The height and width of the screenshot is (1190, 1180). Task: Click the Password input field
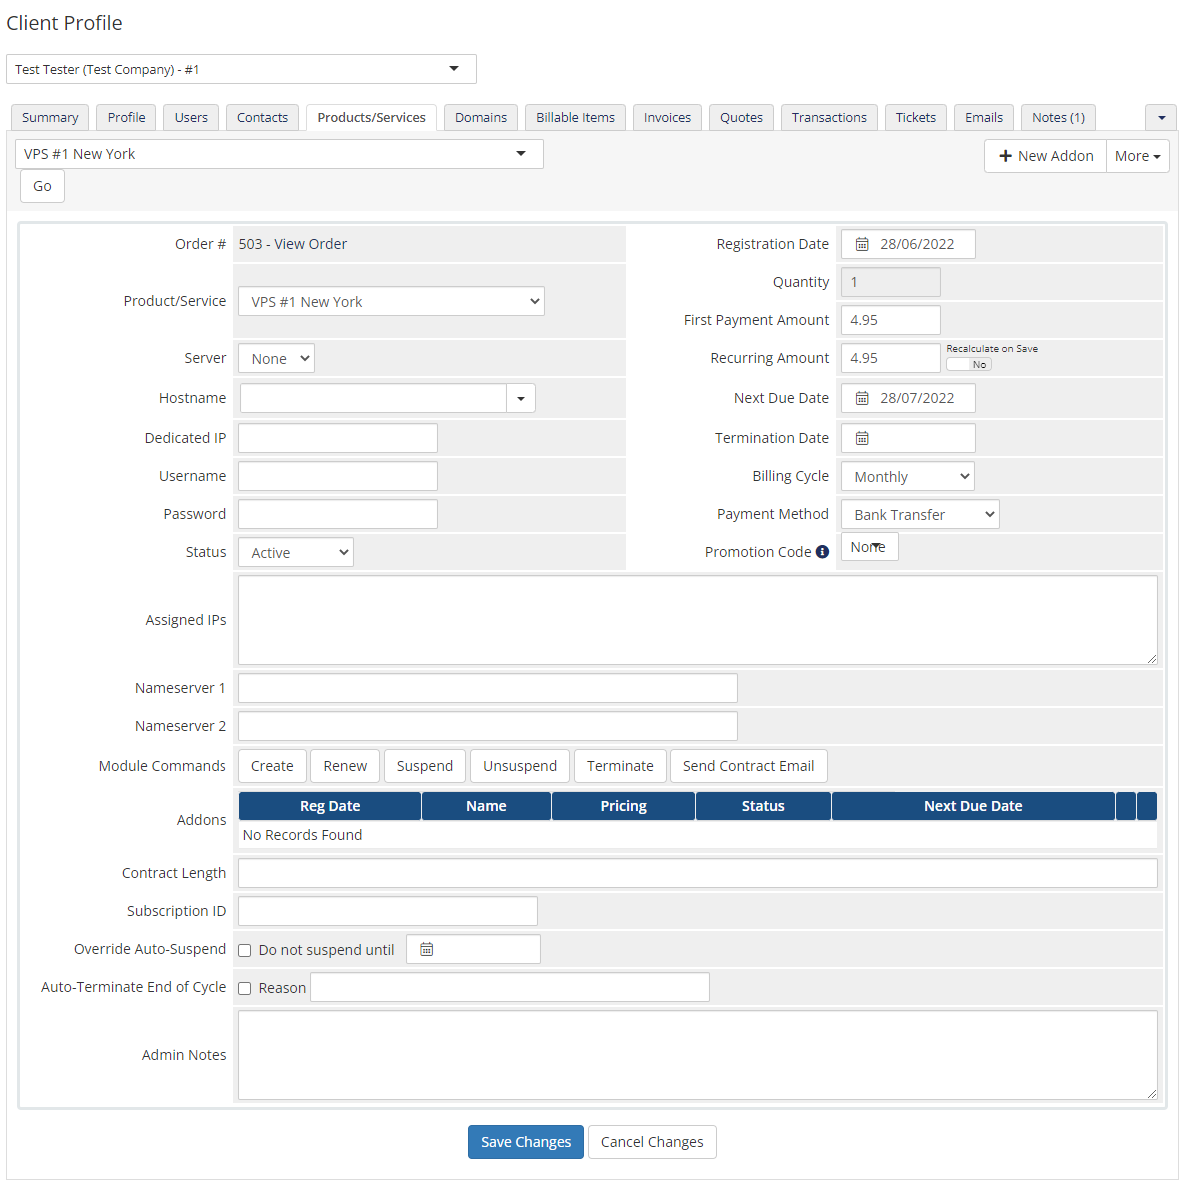pos(338,514)
